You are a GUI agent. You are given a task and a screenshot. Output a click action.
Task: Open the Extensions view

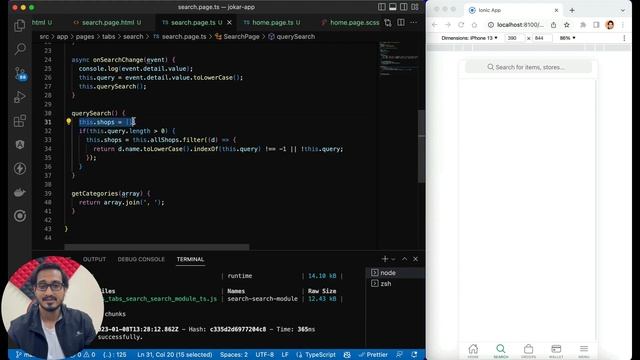(x=20, y=121)
